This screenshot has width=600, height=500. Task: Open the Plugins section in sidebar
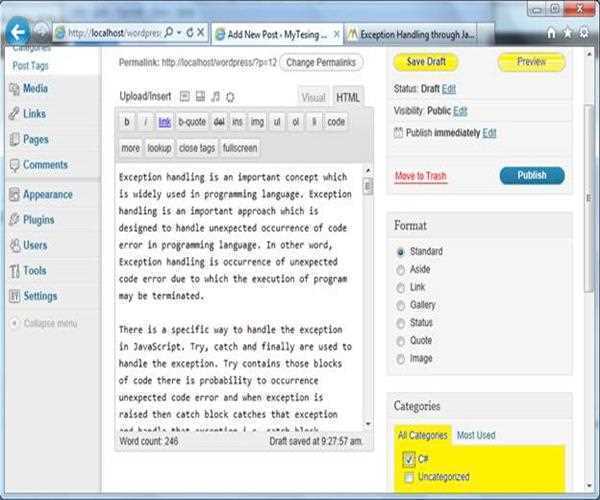click(x=38, y=220)
